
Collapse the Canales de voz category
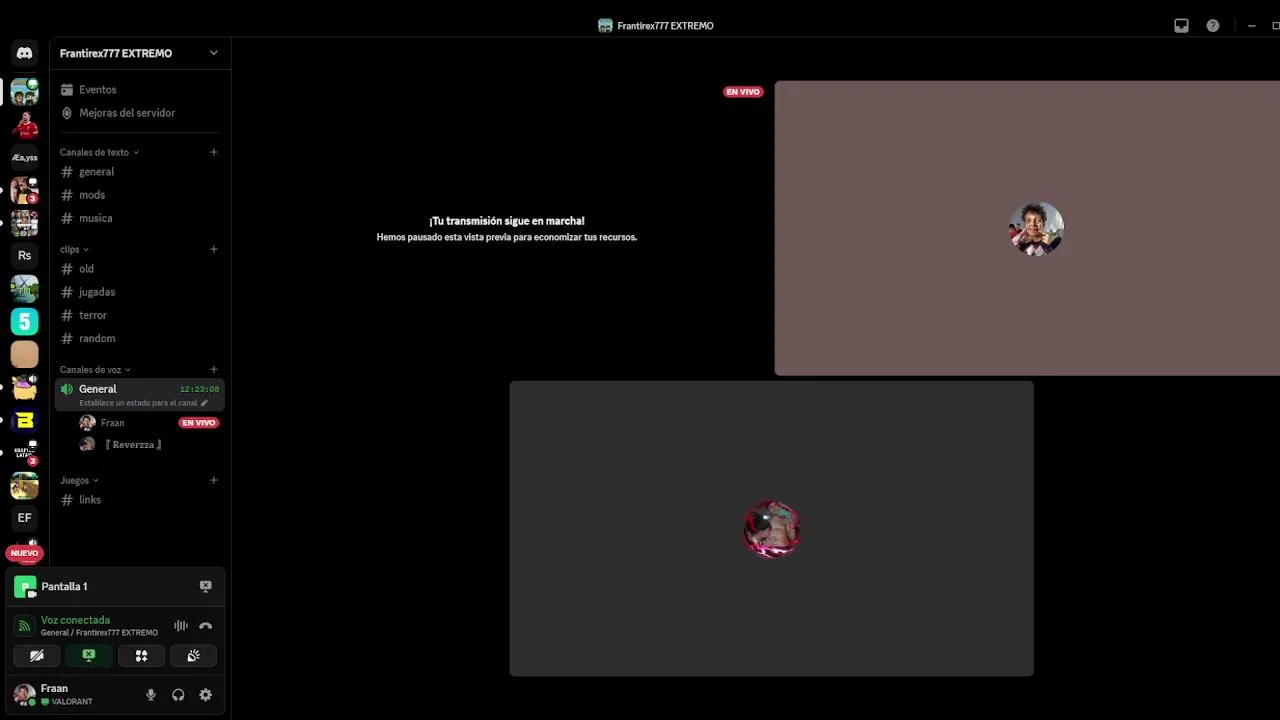click(95, 370)
